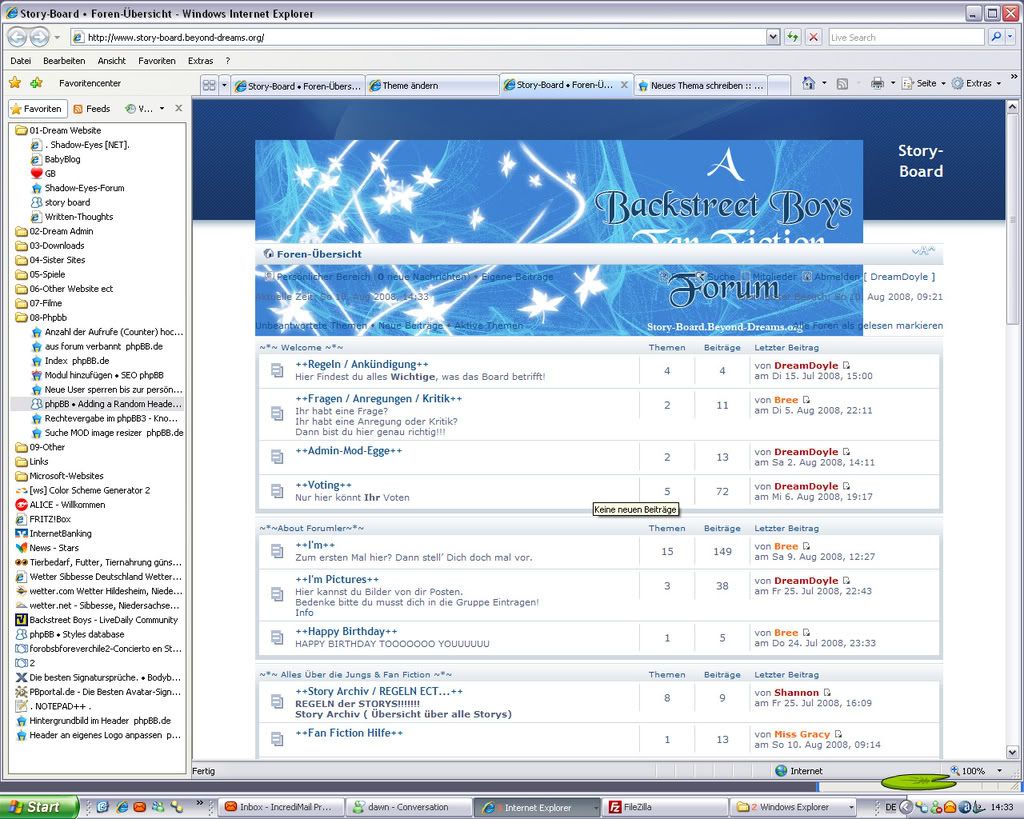Click in the address bar URL field

[418, 37]
